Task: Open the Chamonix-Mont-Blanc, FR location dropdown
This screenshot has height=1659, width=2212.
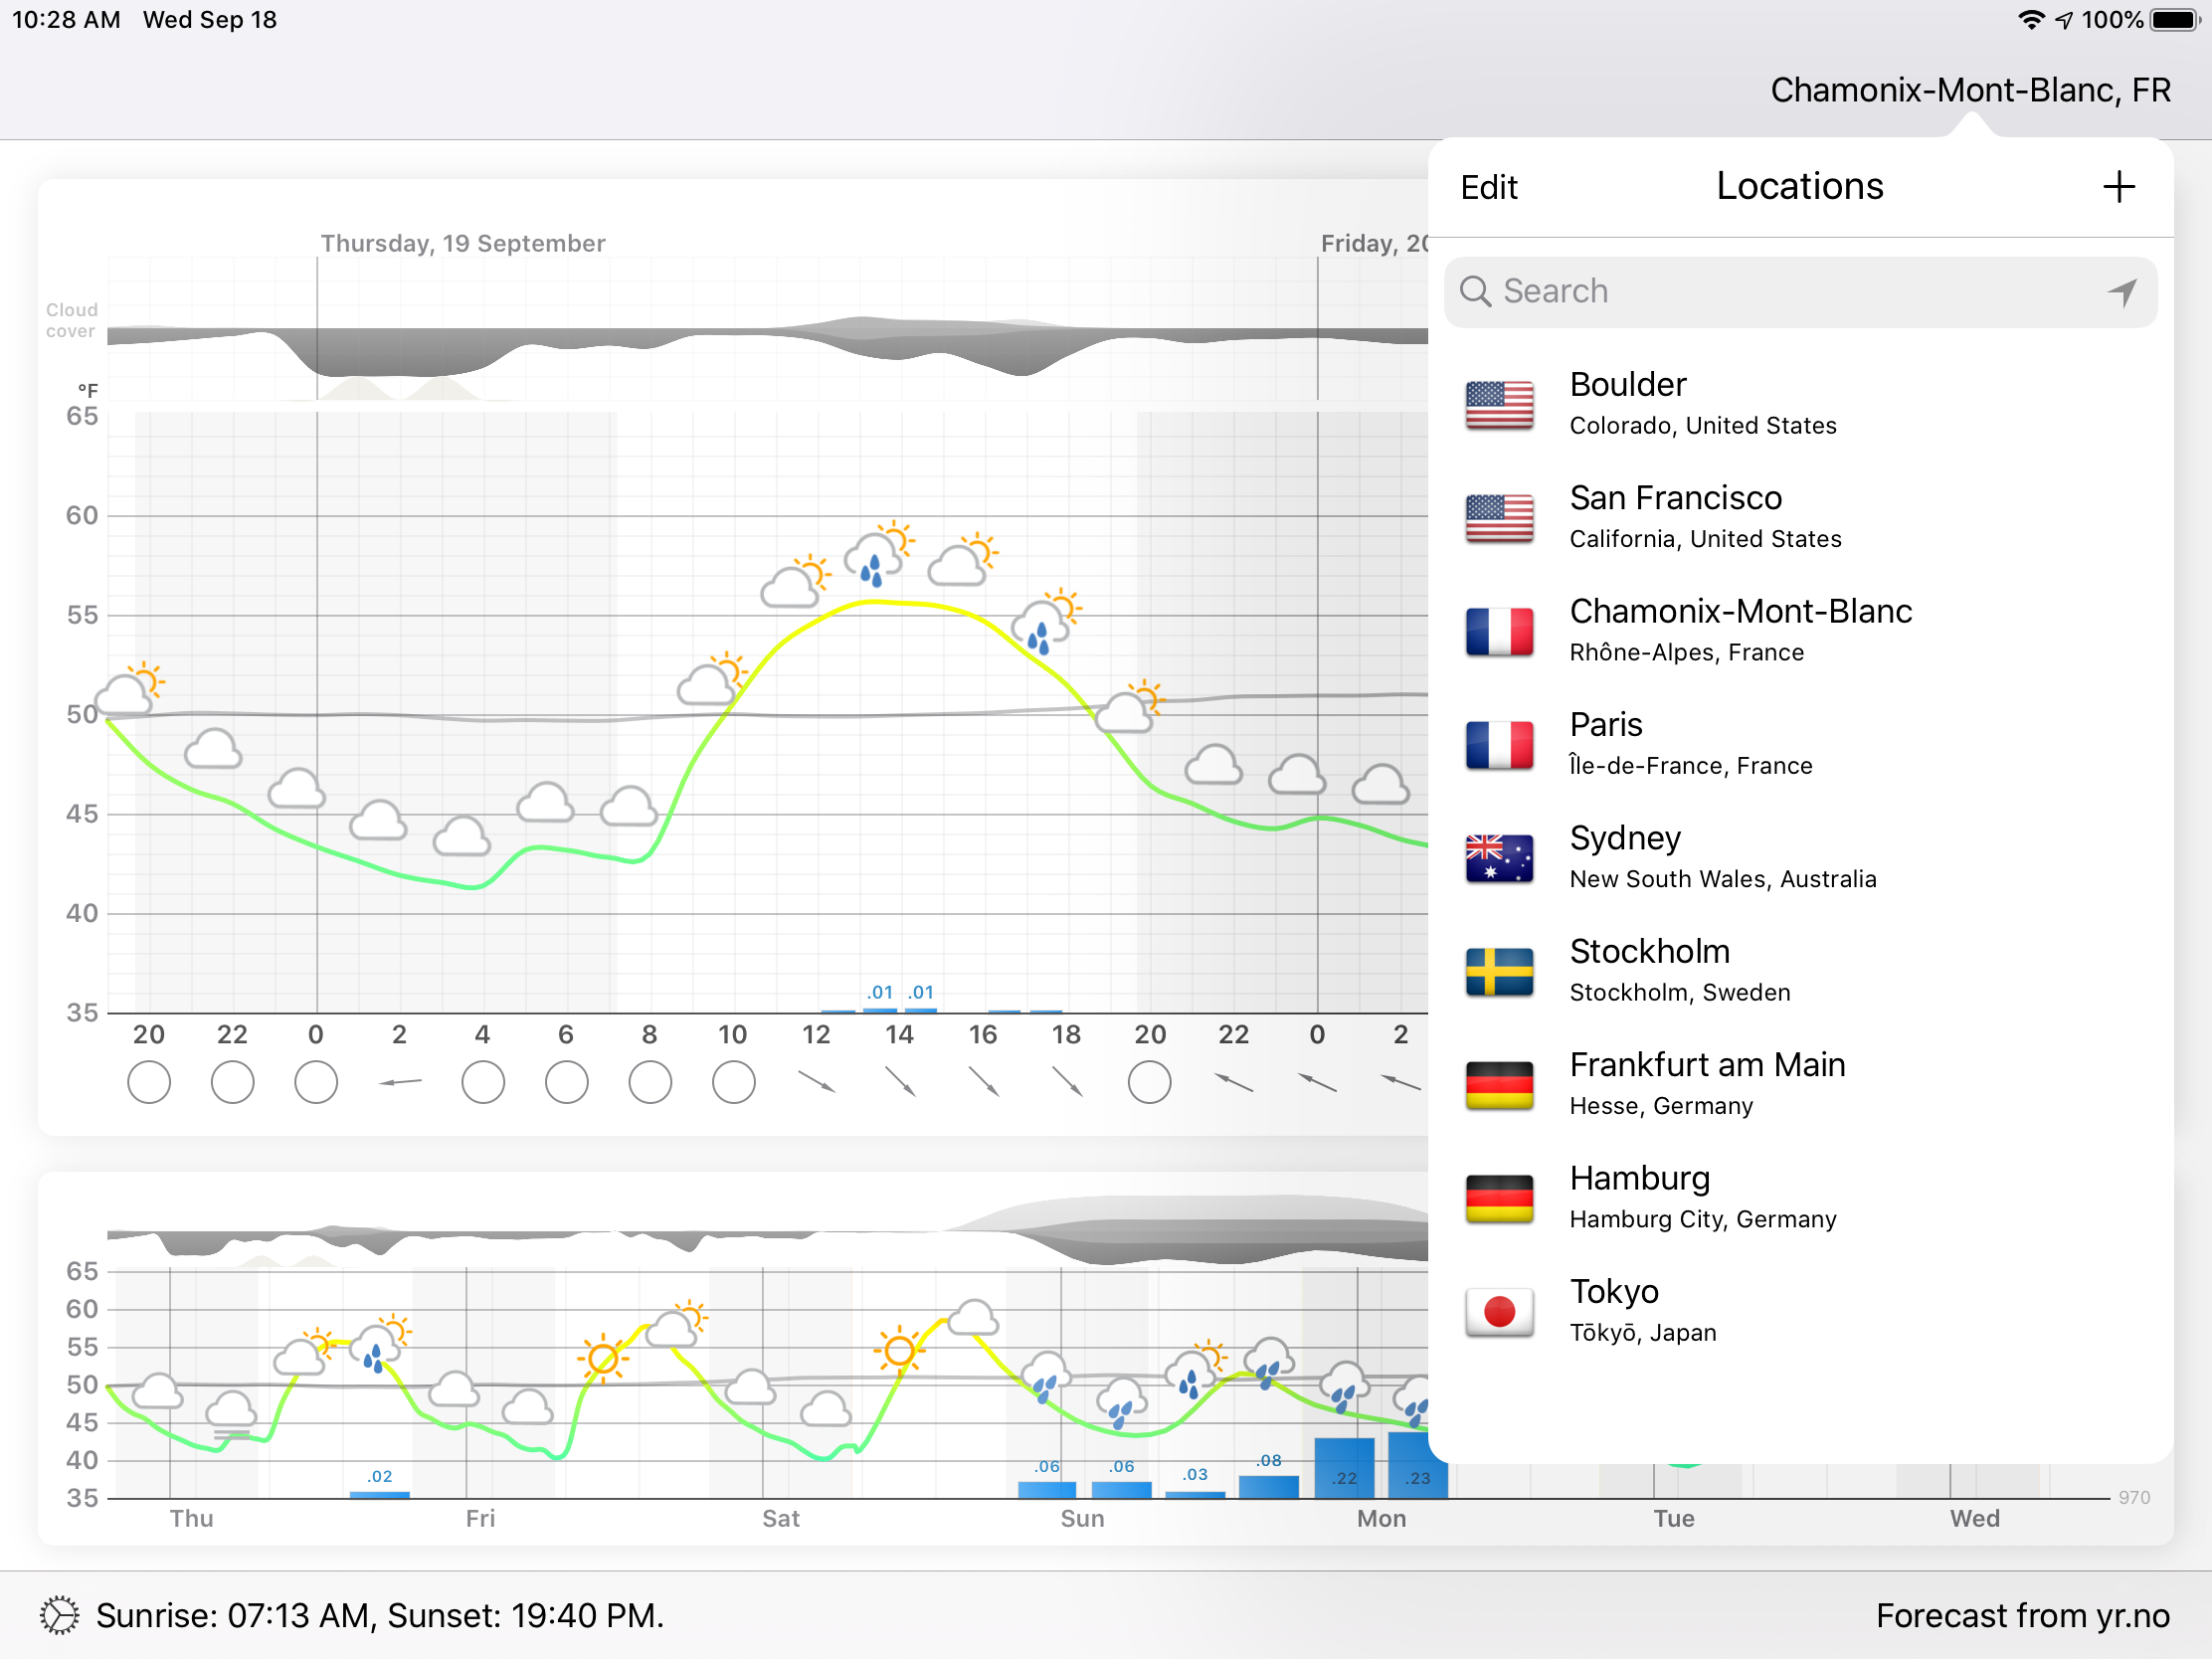Action: [1969, 90]
